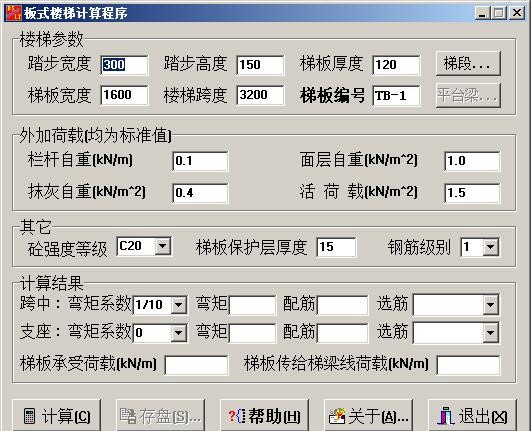Viewport: 531px width, 431px height.
Task: Click the 栏杆自重 field showing 0.1
Action: (200, 161)
